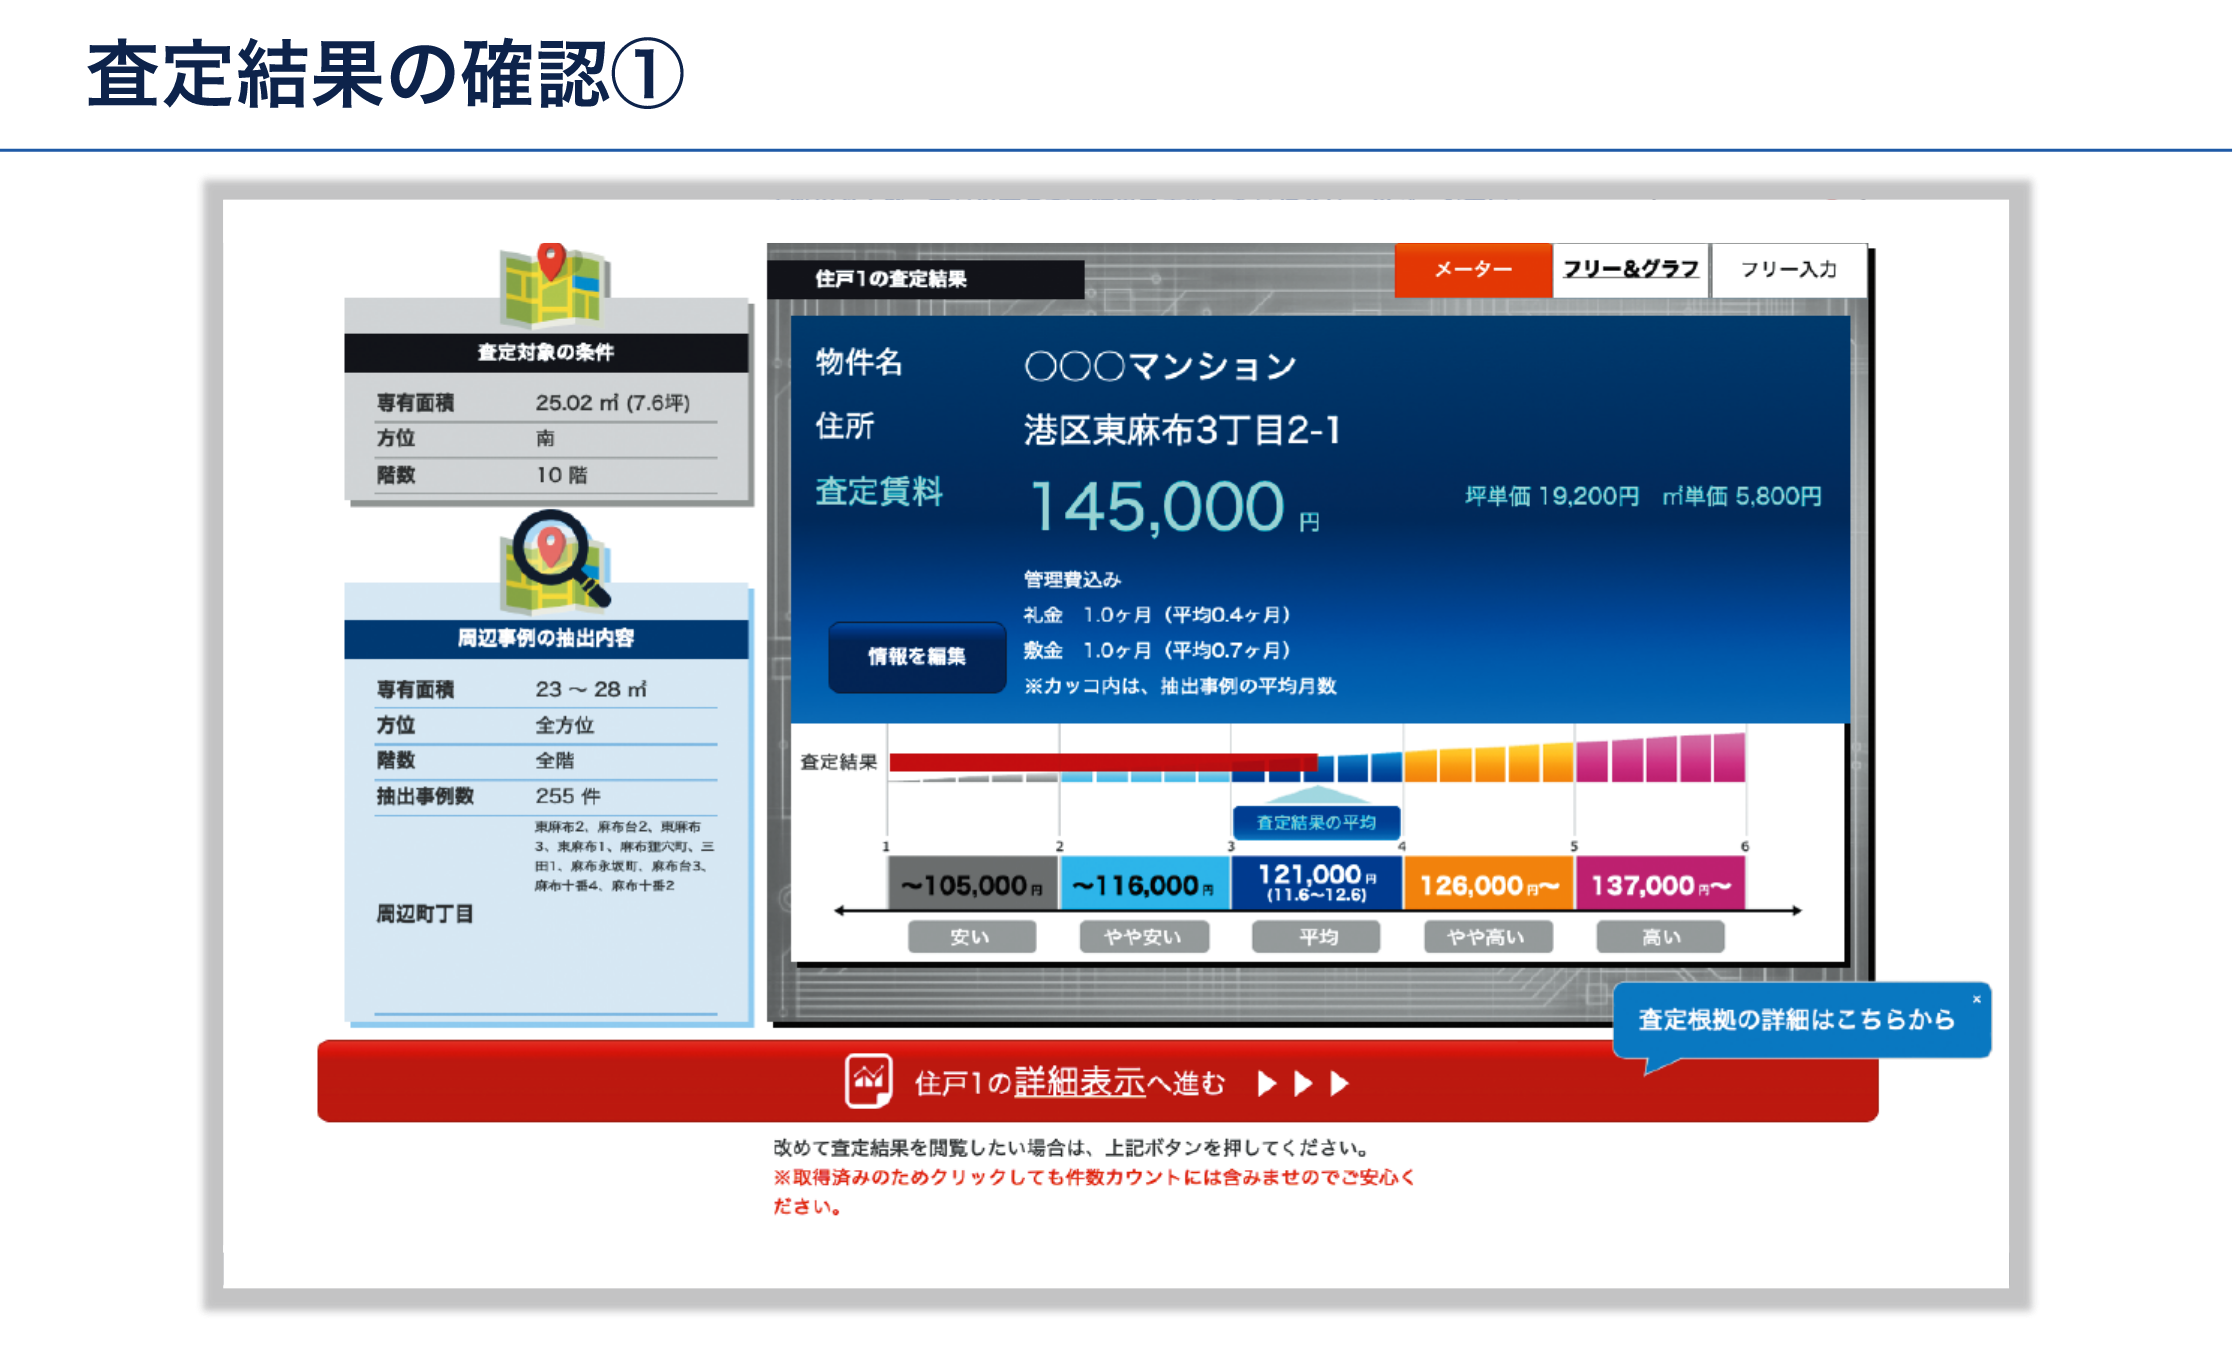This screenshot has height=1364, width=2233.
Task: Select the 安い label button
Action: (x=971, y=937)
